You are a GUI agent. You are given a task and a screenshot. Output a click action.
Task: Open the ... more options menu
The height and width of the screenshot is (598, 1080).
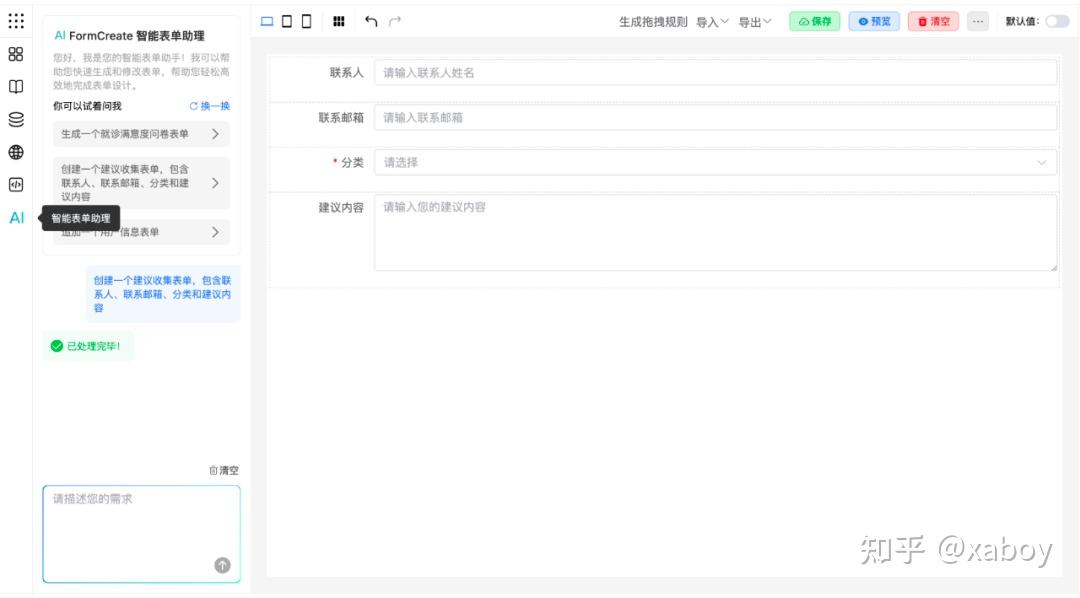click(977, 19)
